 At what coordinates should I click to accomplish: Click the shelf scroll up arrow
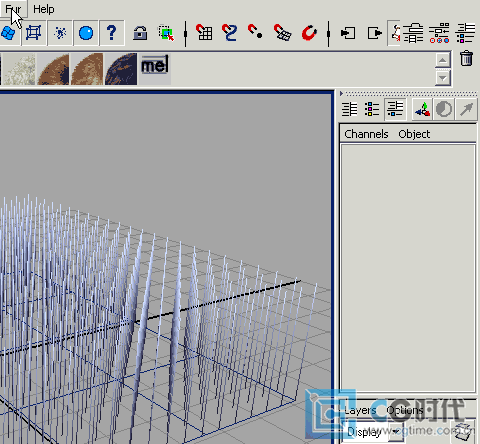[443, 60]
